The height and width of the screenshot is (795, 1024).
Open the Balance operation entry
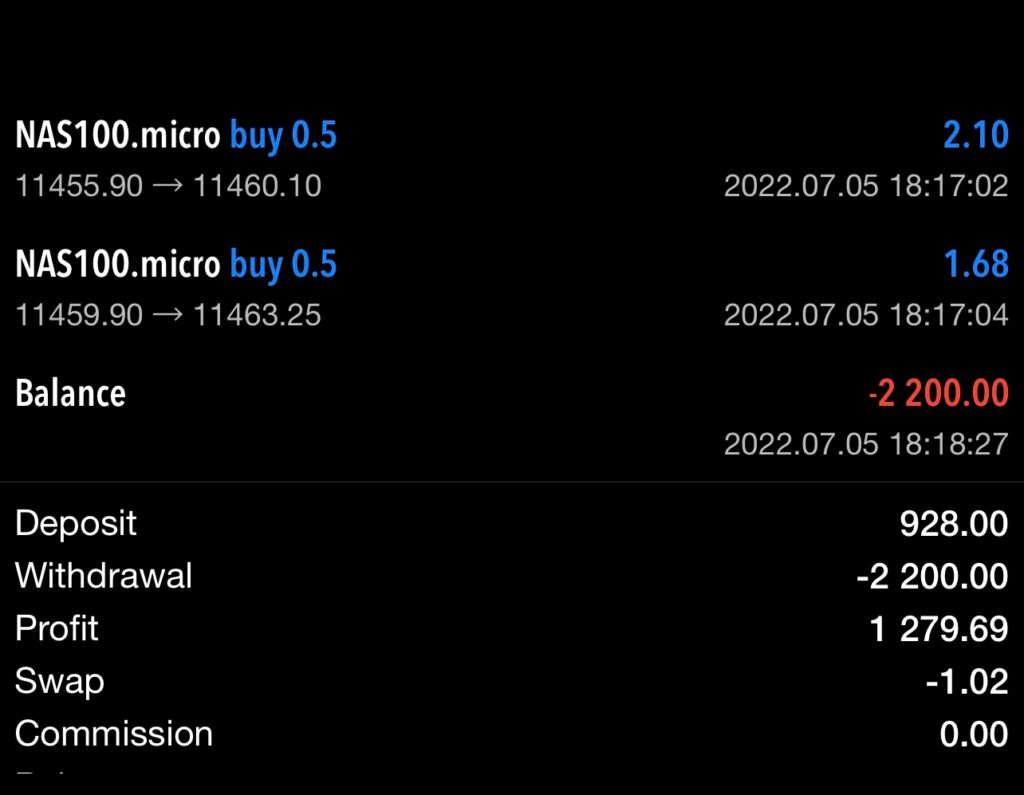coord(70,393)
